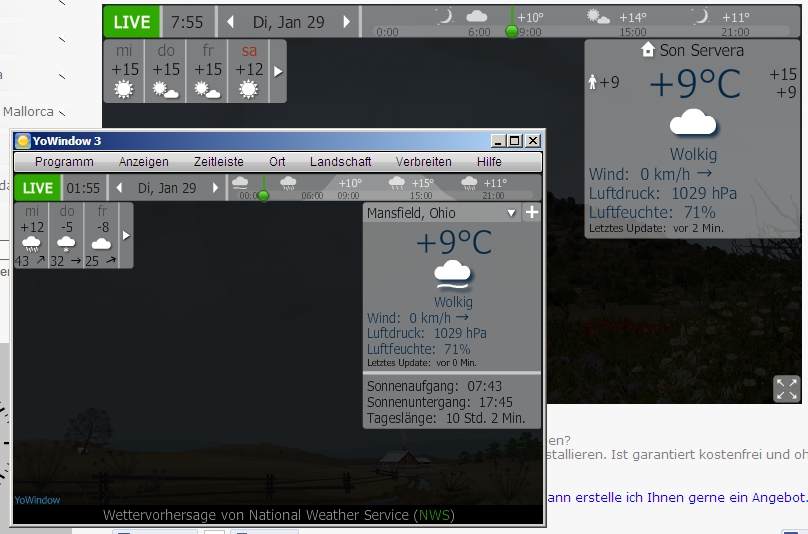
Task: Select the Saturday 'sa' forecast day
Action: [249, 71]
